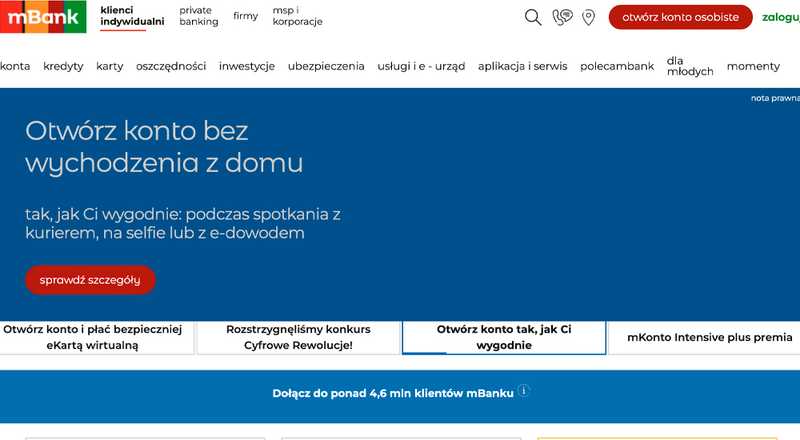Click the zaloguj link
This screenshot has height=440, width=800.
pyautogui.click(x=781, y=17)
